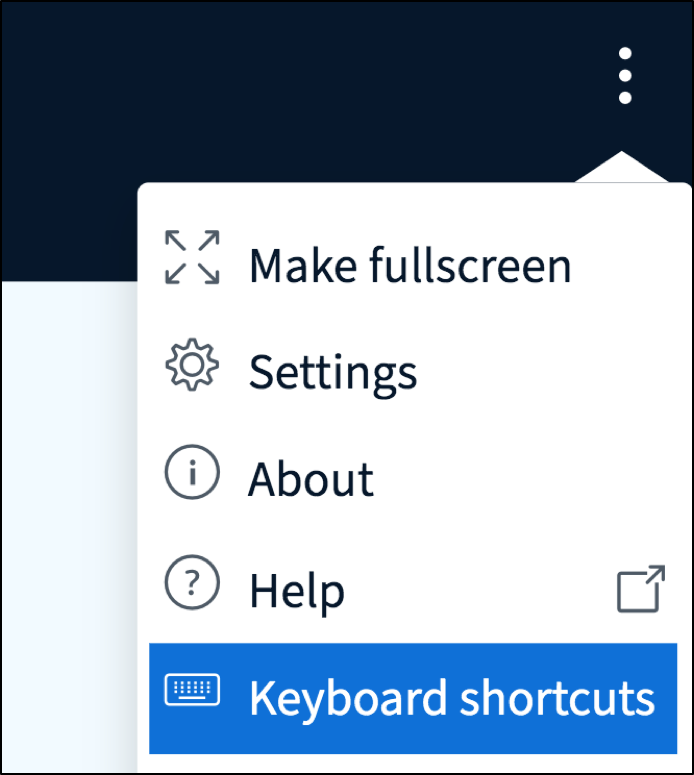Click the keyboard icon in highlighted row
This screenshot has height=775, width=694.
192,692
